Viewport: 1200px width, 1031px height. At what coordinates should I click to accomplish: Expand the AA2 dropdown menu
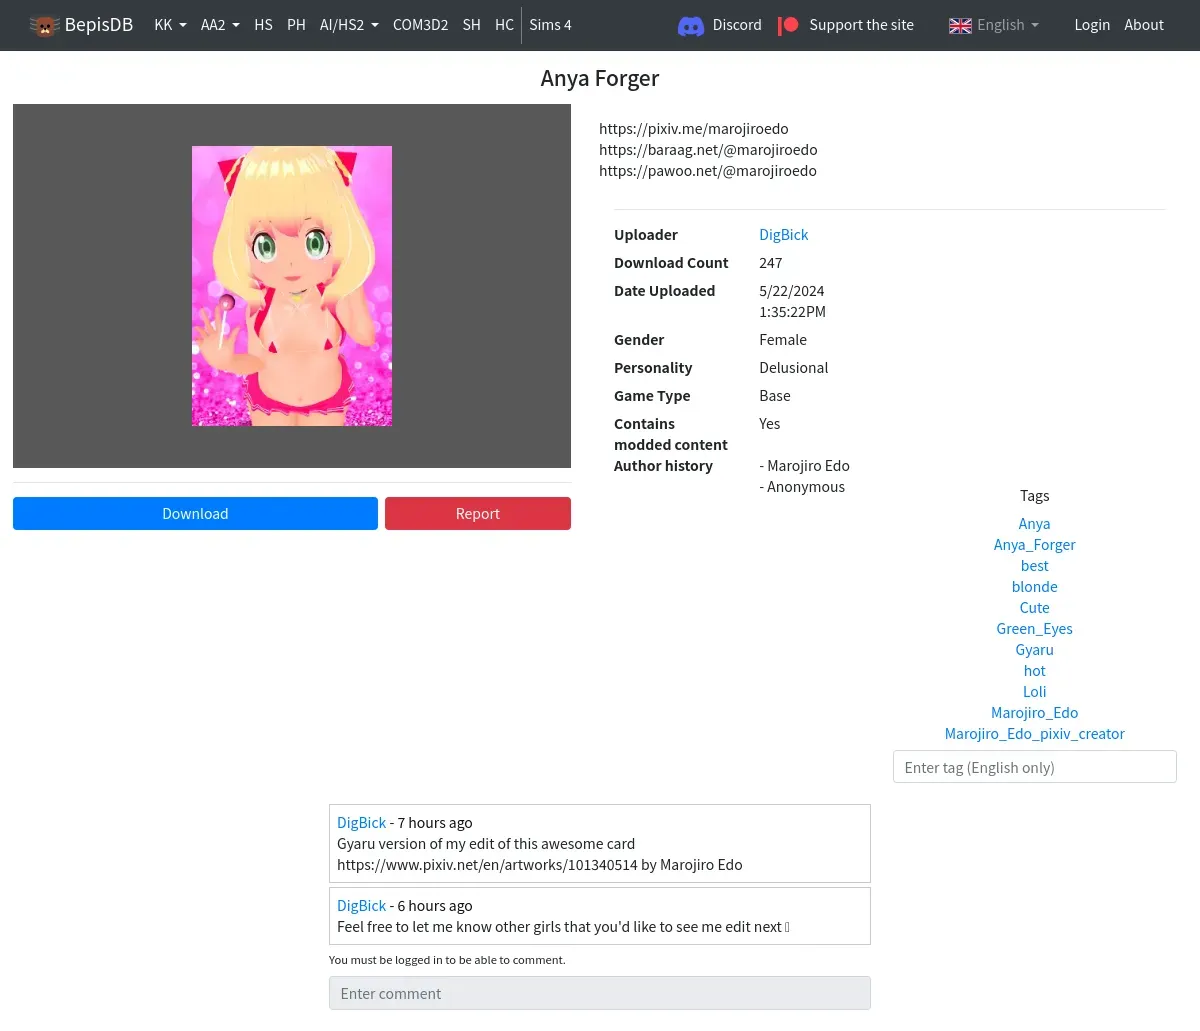(220, 25)
